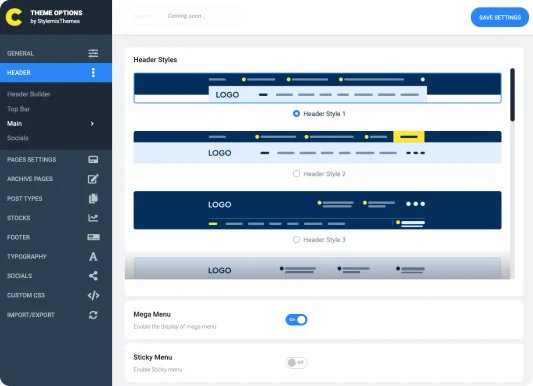
Task: Click the Header Styles list scrollbar
Action: click(x=512, y=95)
